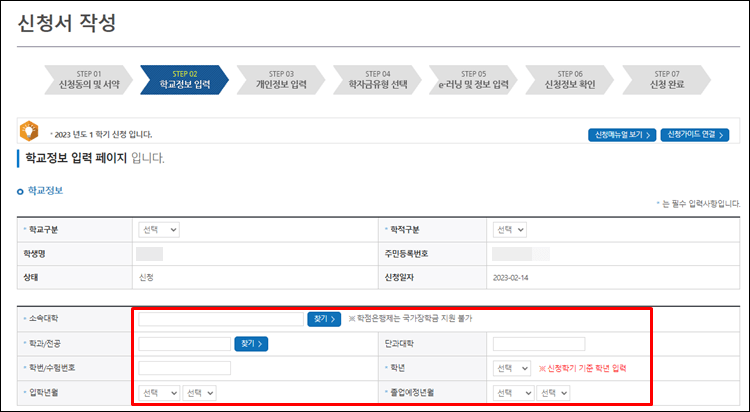The image size is (750, 412).
Task: Click the 학생명 label
Action: click(x=34, y=254)
